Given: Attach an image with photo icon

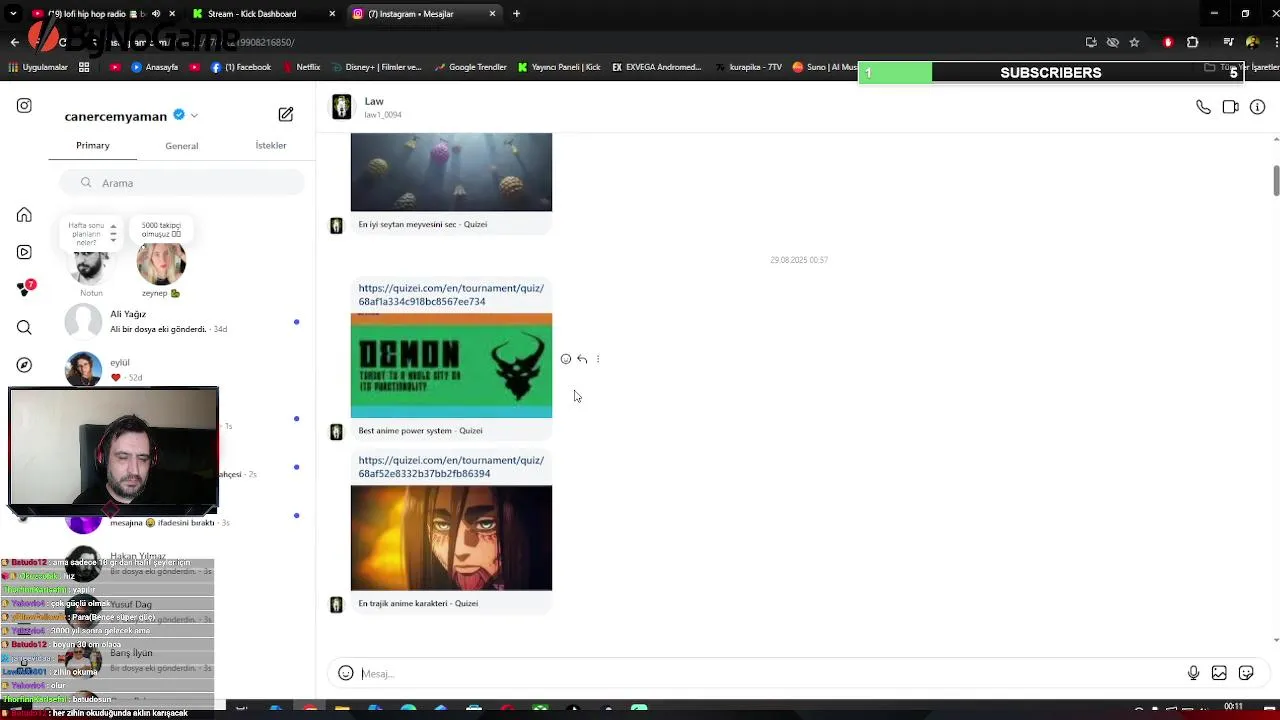Looking at the screenshot, I should [1219, 673].
